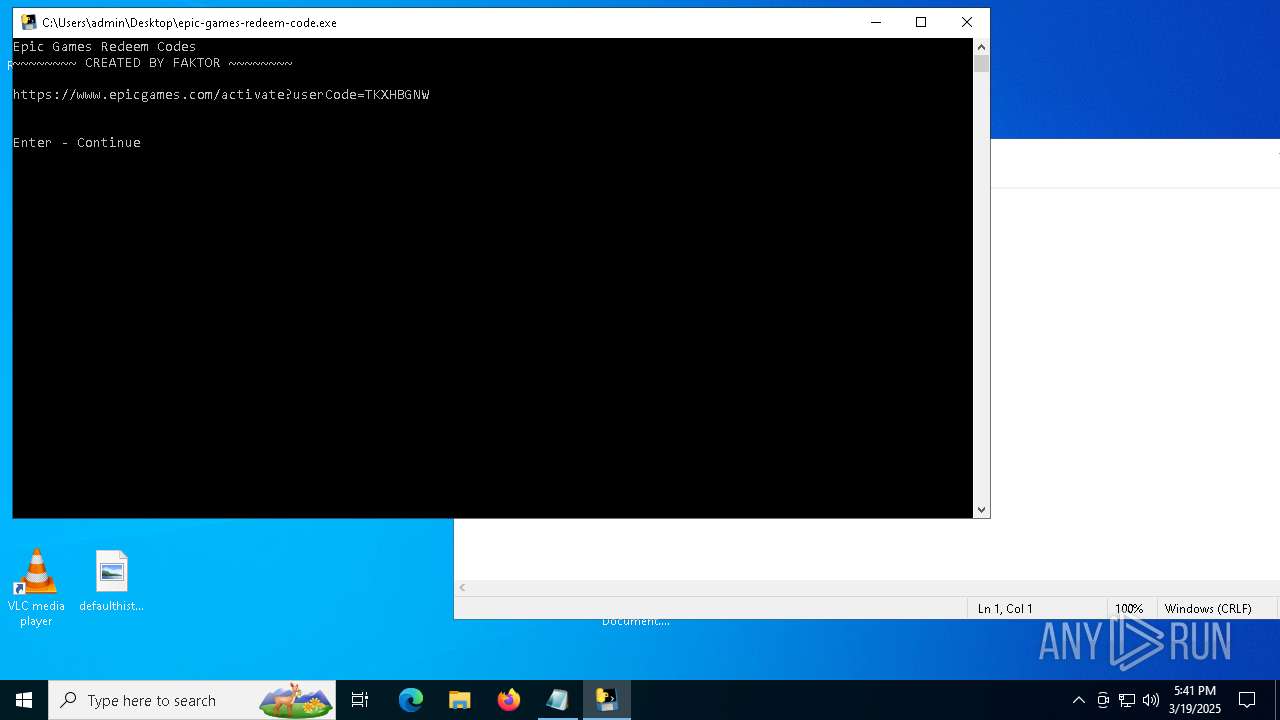Click 'Epic Games Redeem Codes' heading text
Screen dimensions: 1280x720
pos(104,46)
